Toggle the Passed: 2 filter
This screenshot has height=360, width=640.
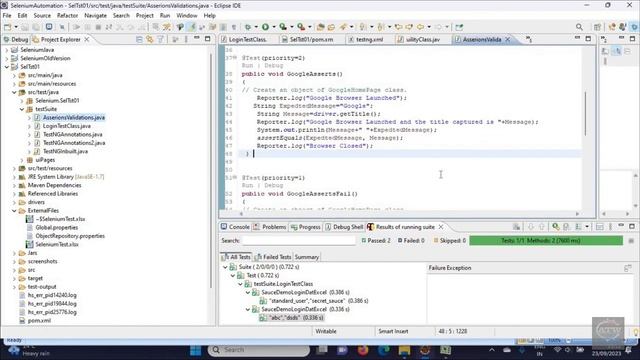coord(376,240)
